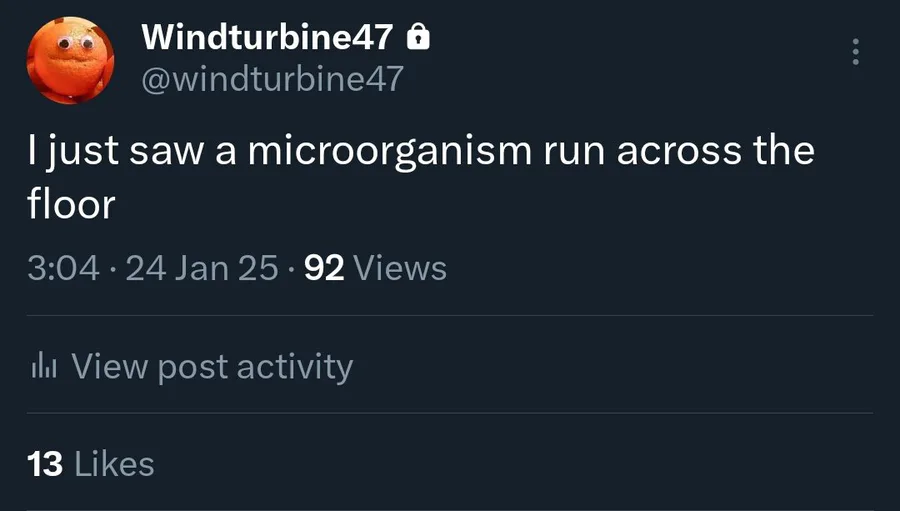
Task: Click the divider line above 13 Likes
Action: 450,413
